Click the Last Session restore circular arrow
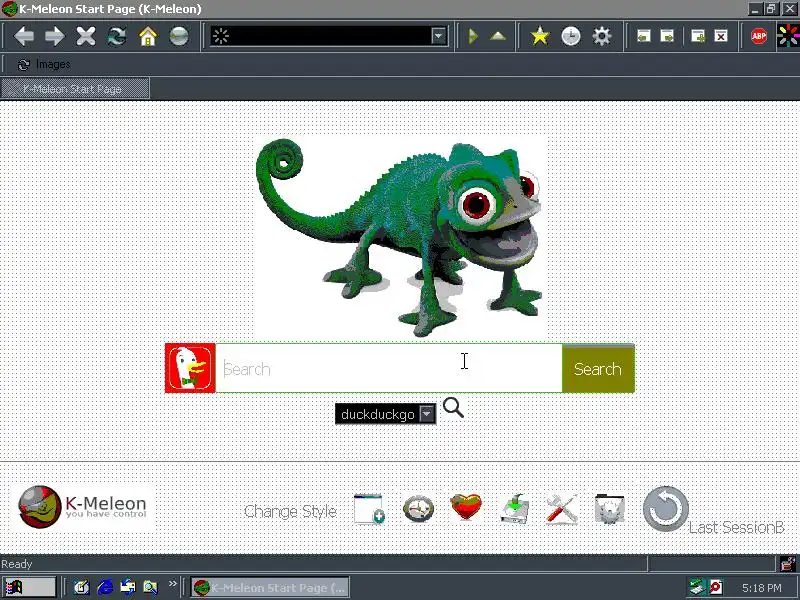 pos(665,509)
